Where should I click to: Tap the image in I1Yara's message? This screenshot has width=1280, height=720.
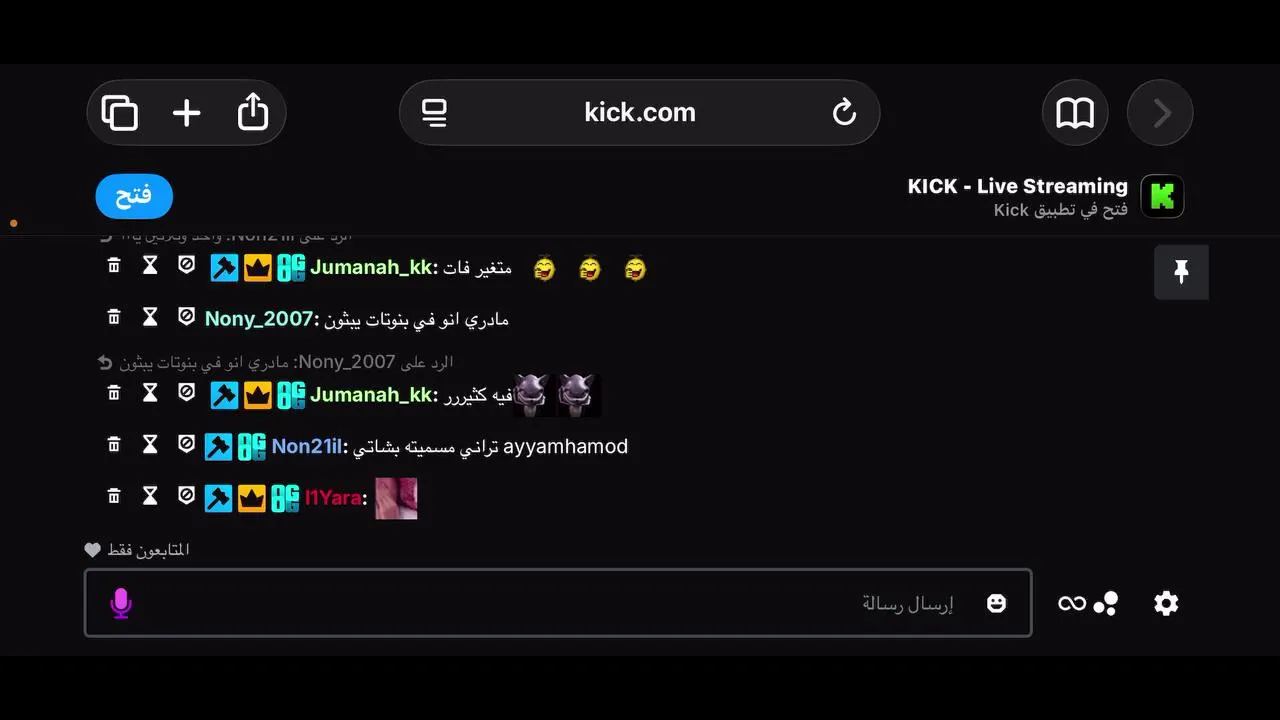click(396, 498)
